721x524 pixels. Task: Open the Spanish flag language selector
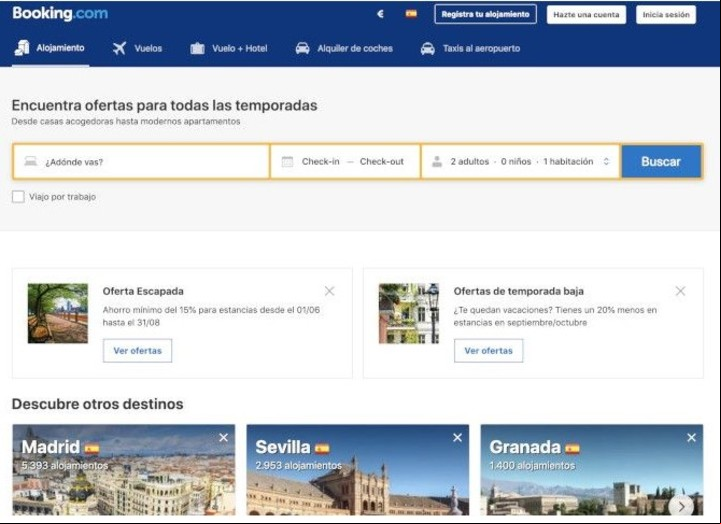(411, 14)
